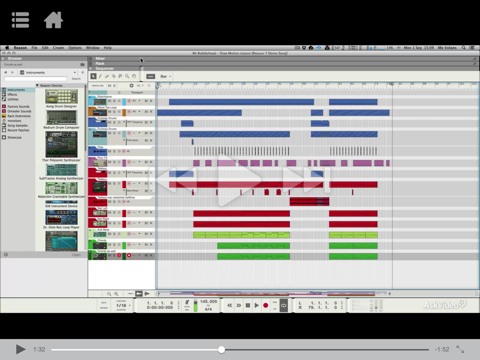Click the plus icon beside Instruments

(x=83, y=72)
